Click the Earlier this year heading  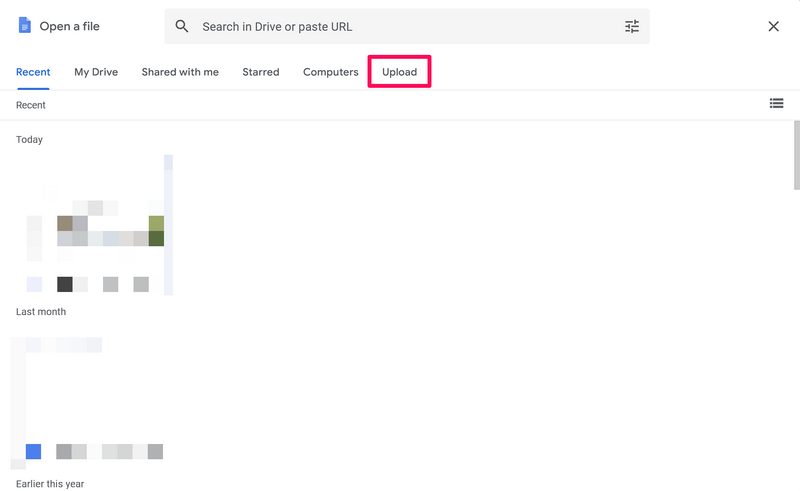(50, 484)
